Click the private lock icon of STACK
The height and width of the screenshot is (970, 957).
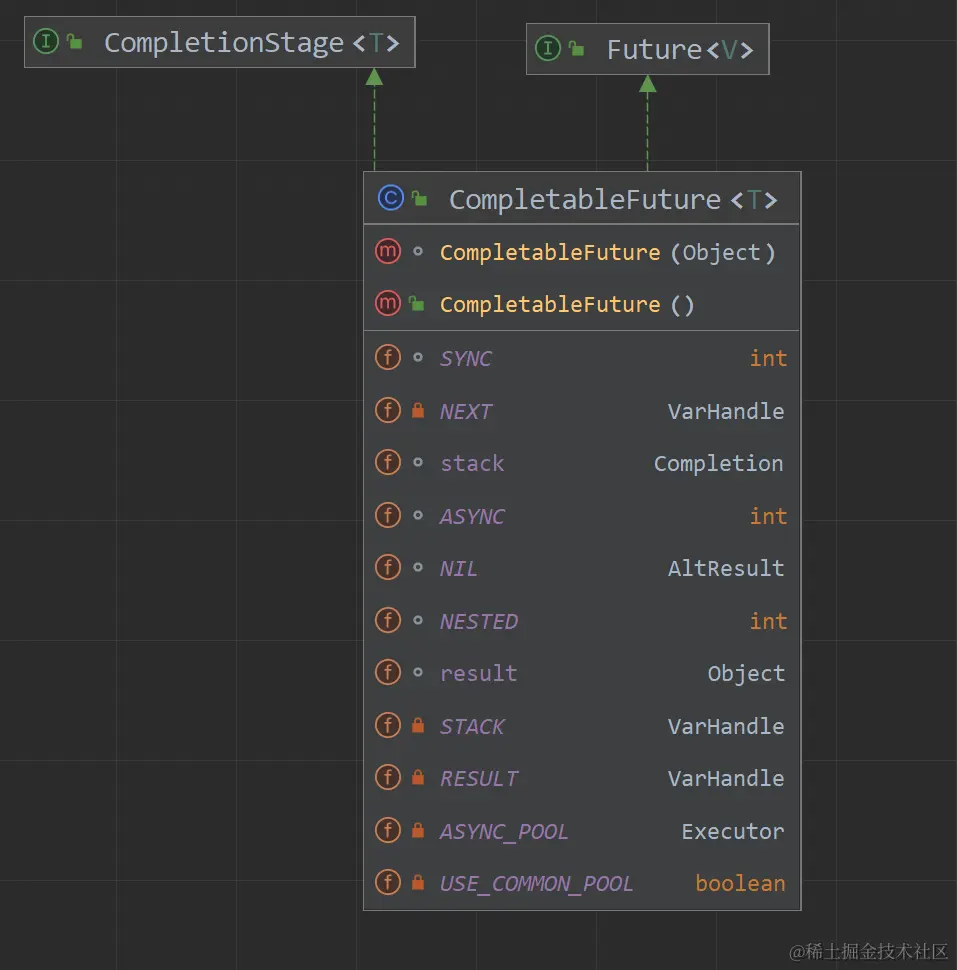(418, 724)
